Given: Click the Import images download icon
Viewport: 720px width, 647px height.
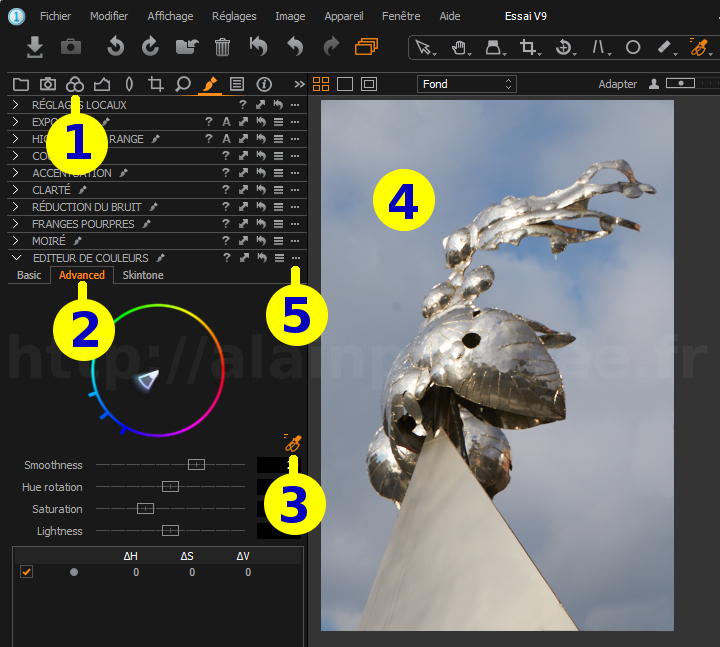Looking at the screenshot, I should (x=34, y=47).
